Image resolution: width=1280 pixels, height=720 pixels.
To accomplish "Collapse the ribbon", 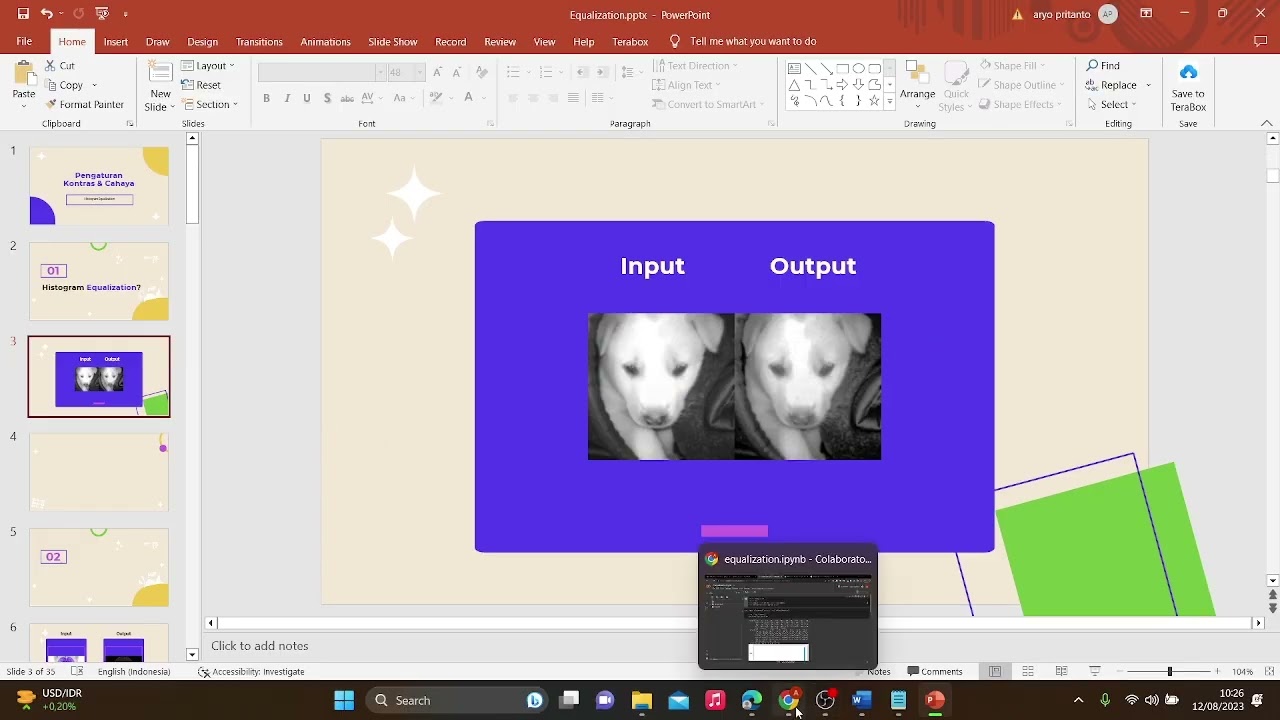I will 1266,123.
